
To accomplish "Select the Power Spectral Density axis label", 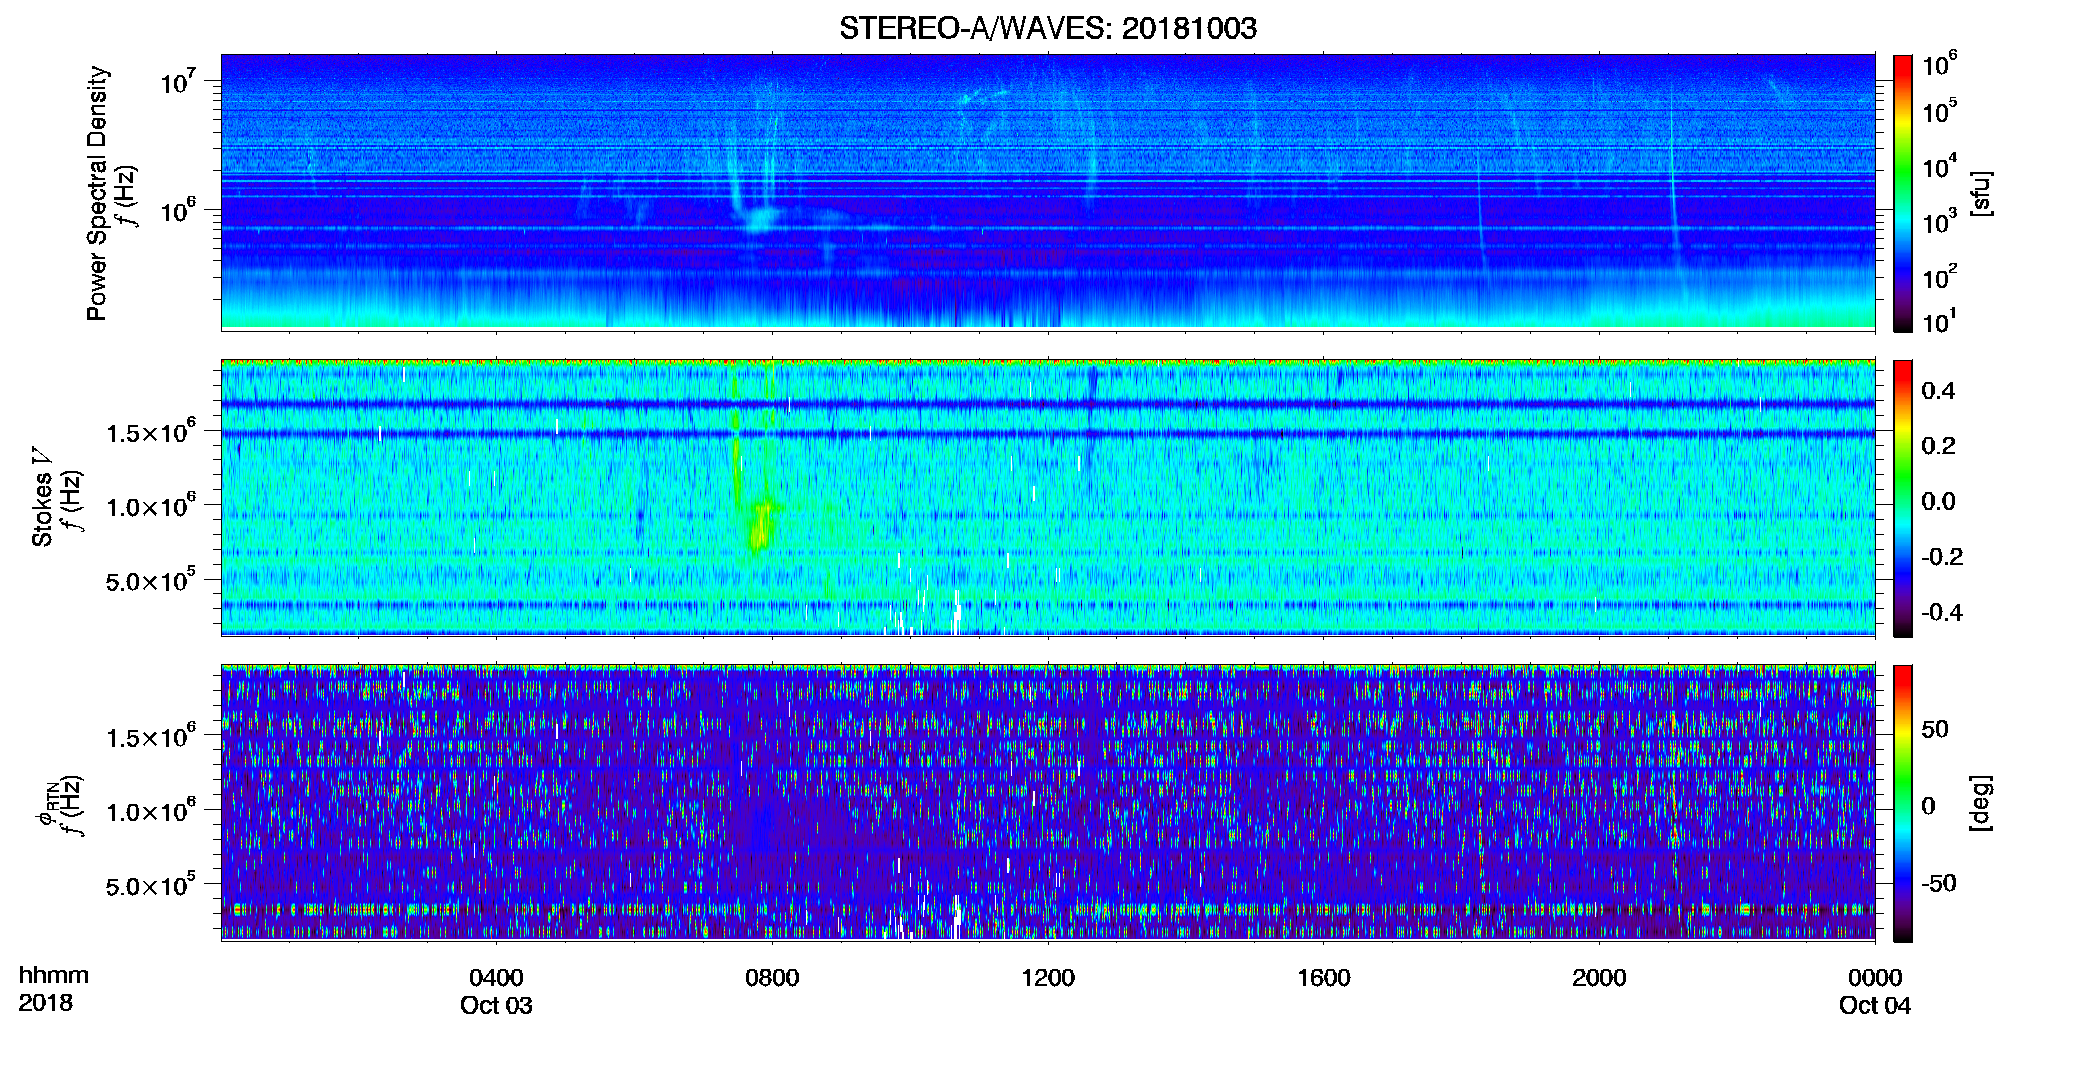I will (x=97, y=193).
